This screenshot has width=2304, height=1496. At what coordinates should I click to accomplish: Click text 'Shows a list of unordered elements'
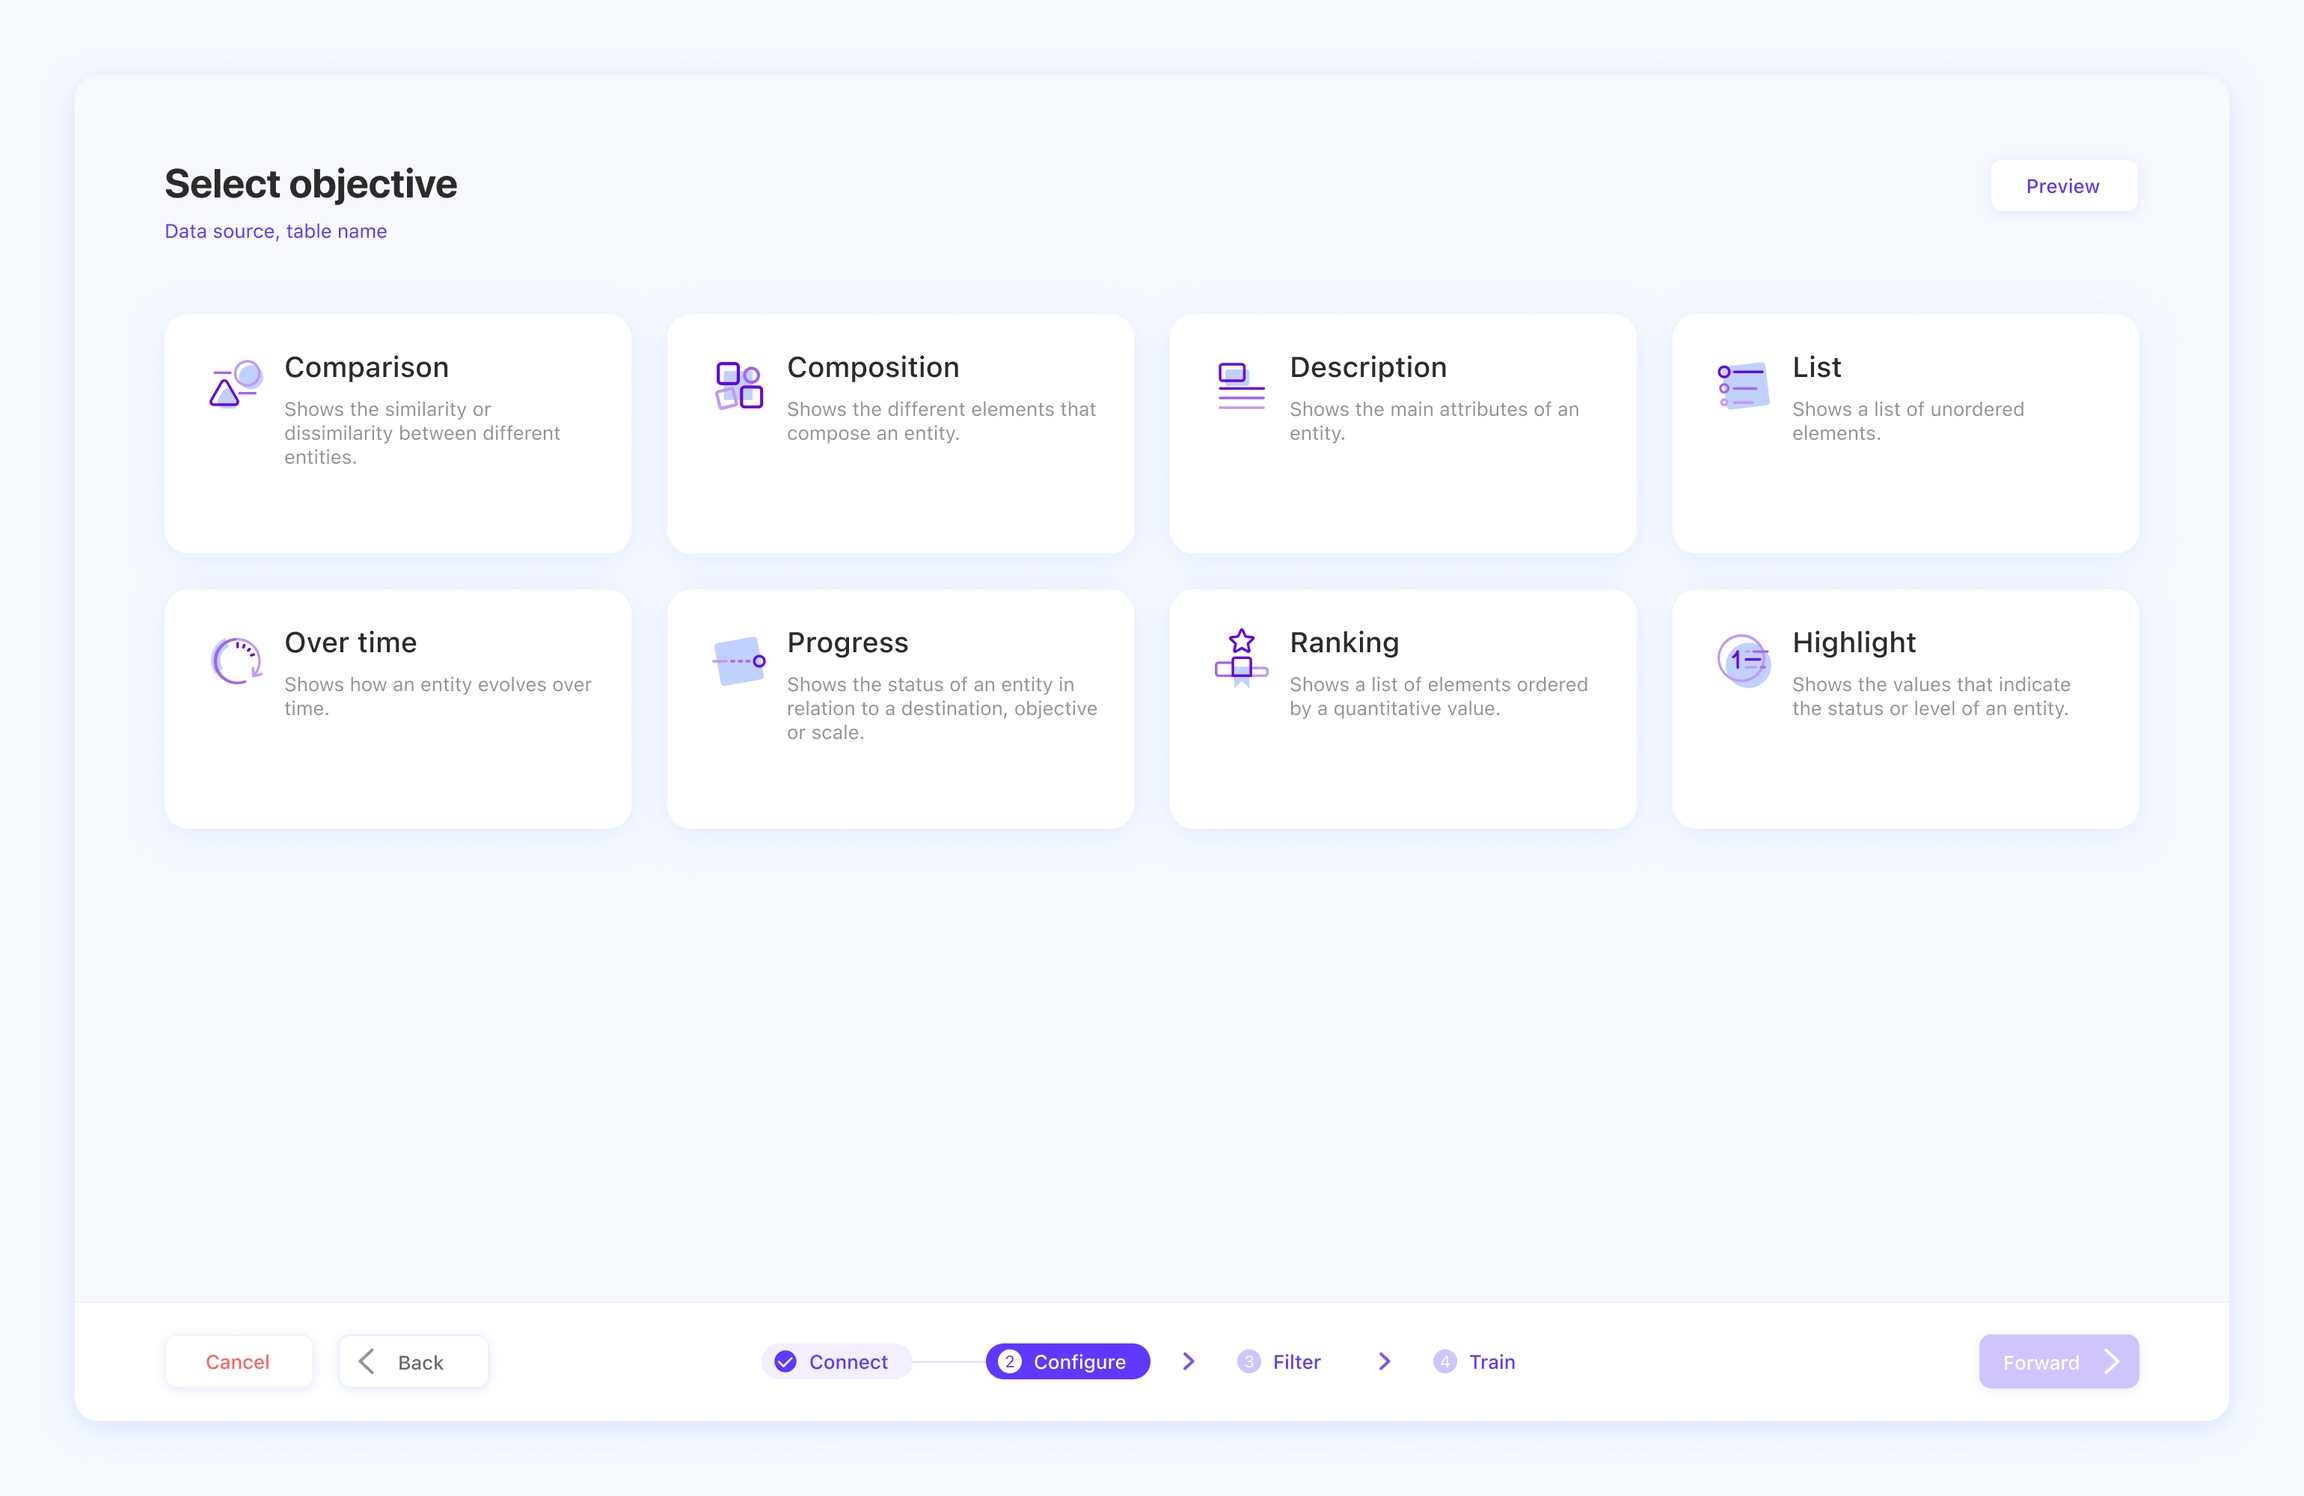(x=1908, y=421)
